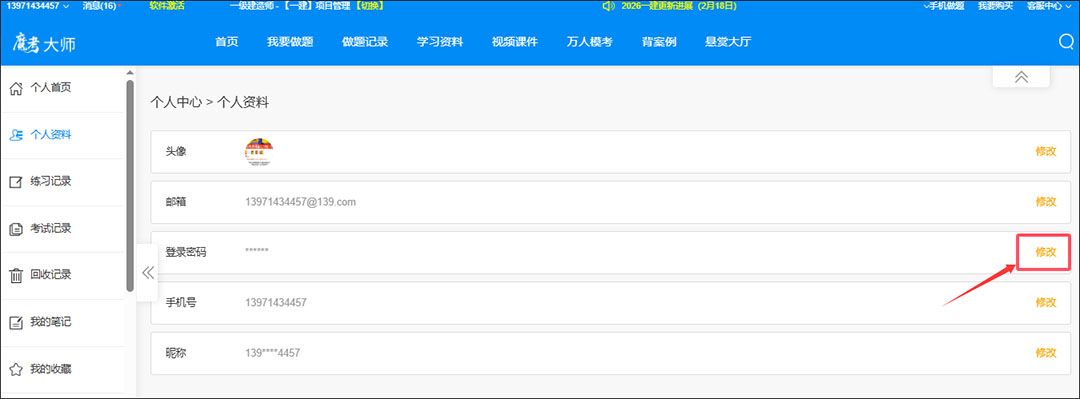1080x399 pixels.
Task: Expand account dropdown 13971434457
Action: 37,6
